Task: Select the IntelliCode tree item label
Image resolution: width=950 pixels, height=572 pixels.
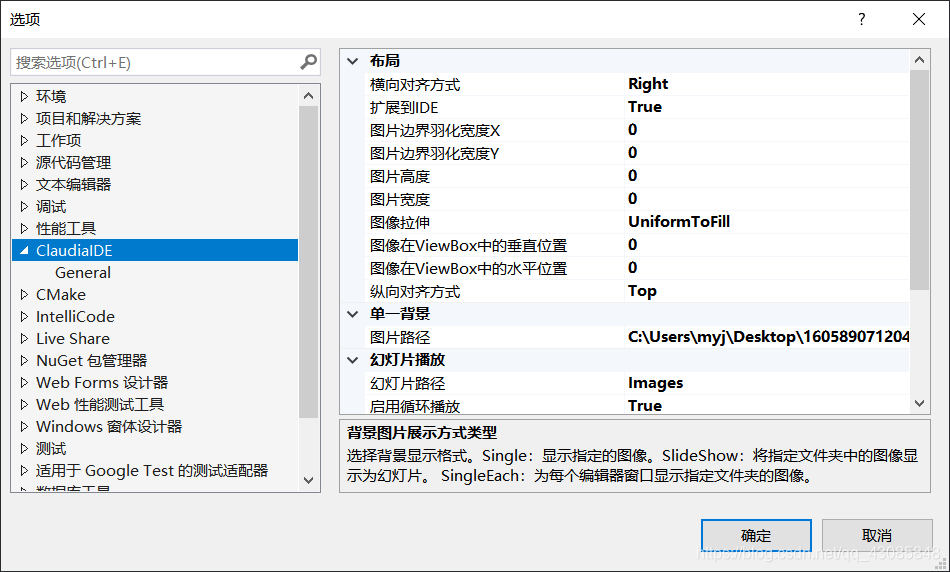Action: [x=75, y=316]
